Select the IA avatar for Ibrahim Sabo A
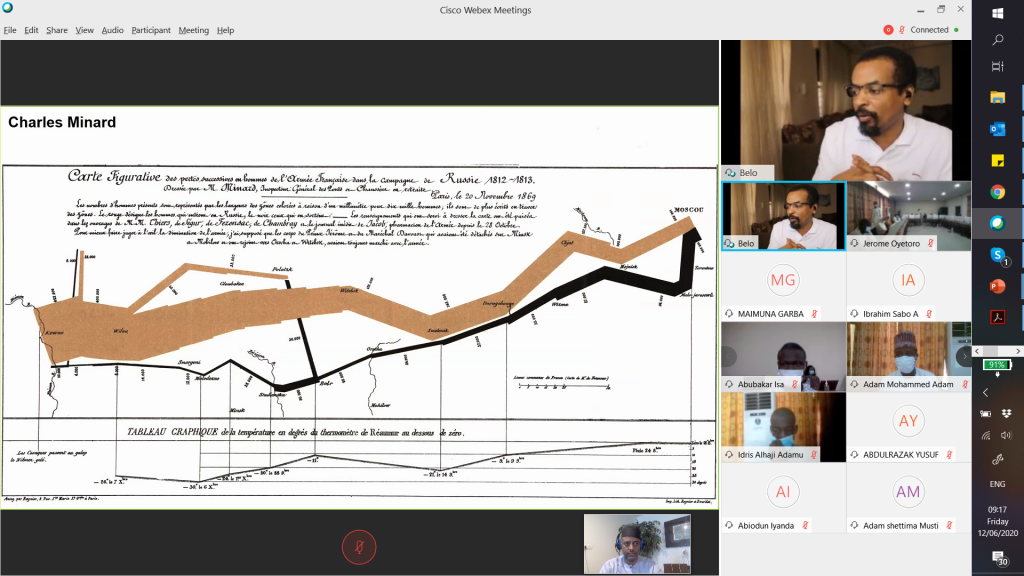Image resolution: width=1024 pixels, height=576 pixels. tap(908, 280)
